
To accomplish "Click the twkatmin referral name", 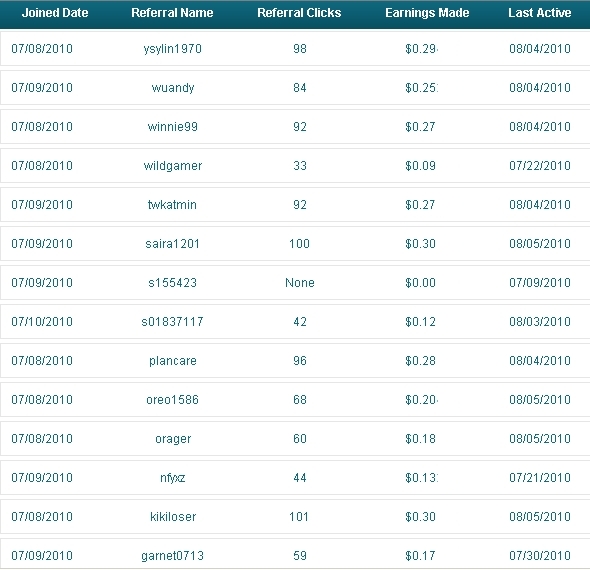I will click(x=172, y=205).
